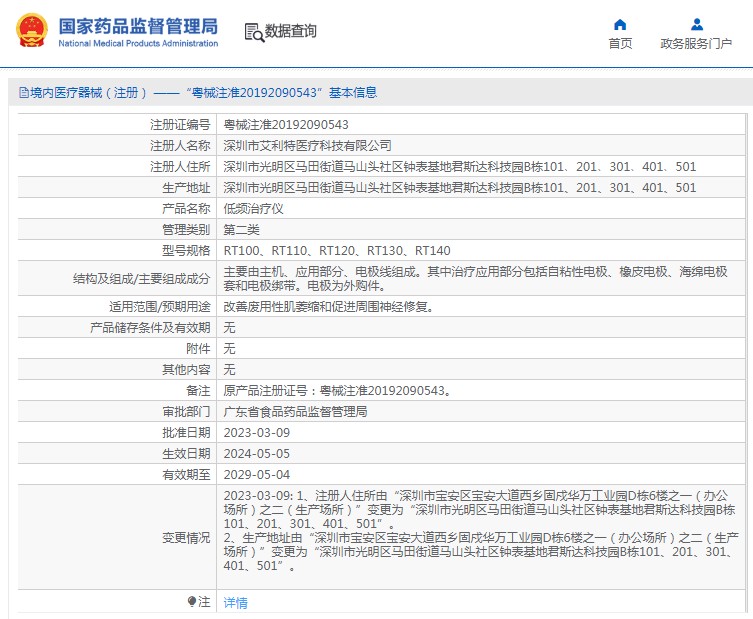The image size is (753, 619).
Task: Click the 注册证编号 row label
Action: pos(180,125)
